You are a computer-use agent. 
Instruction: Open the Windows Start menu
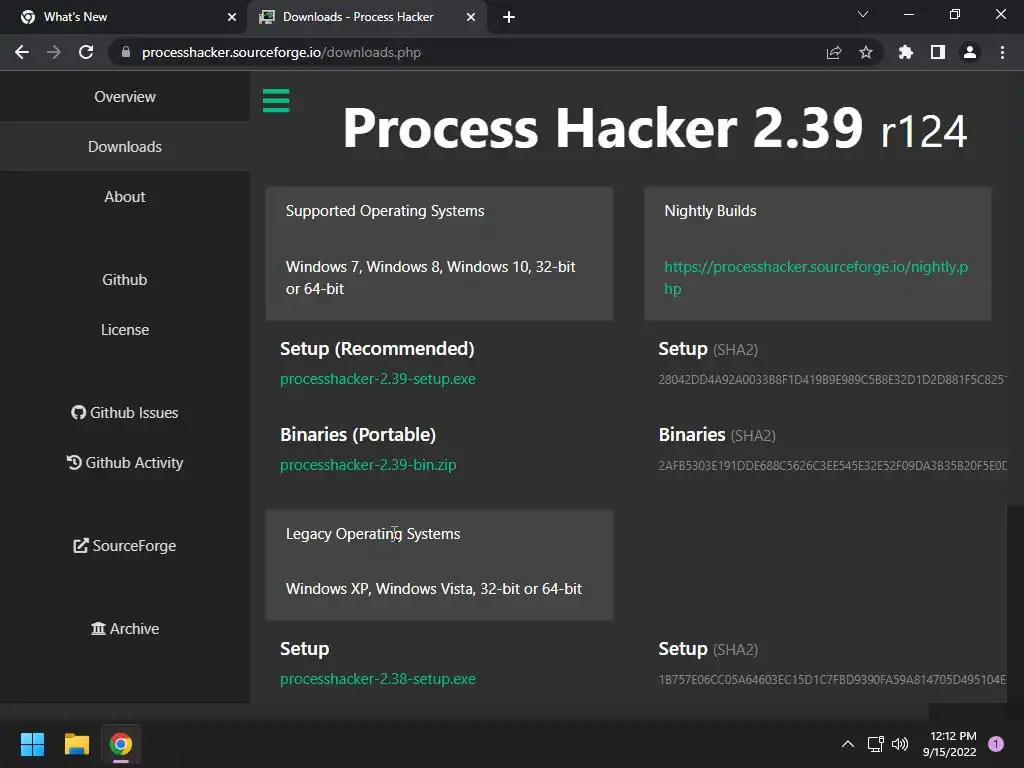32,744
